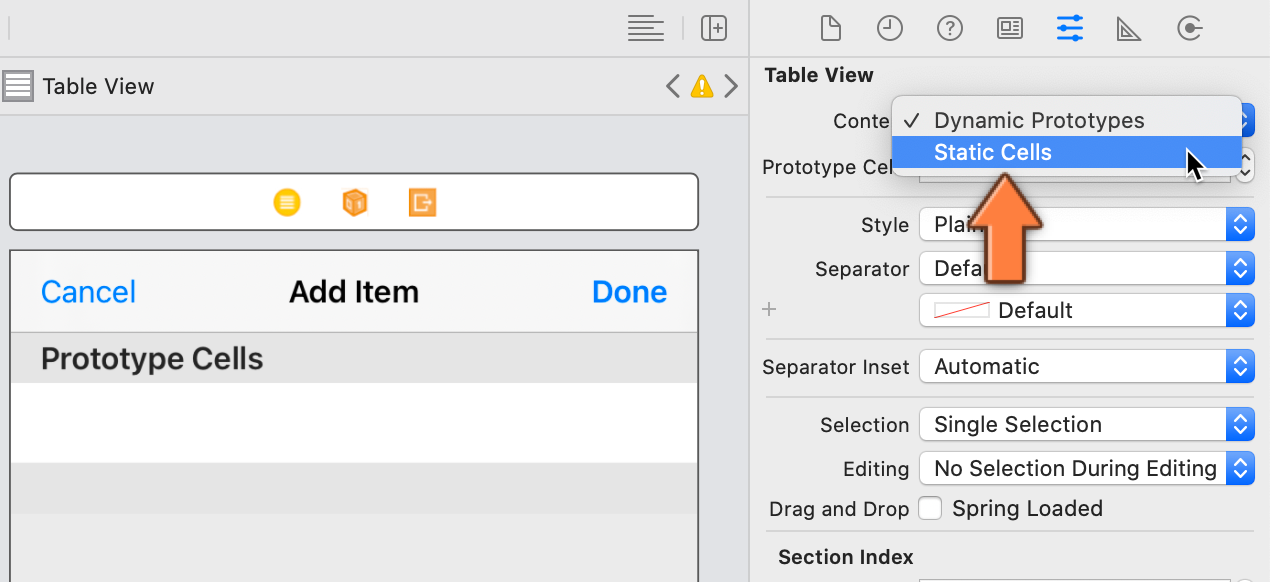Select the Attributes inspector icon
This screenshot has height=582, width=1270.
click(x=1069, y=28)
